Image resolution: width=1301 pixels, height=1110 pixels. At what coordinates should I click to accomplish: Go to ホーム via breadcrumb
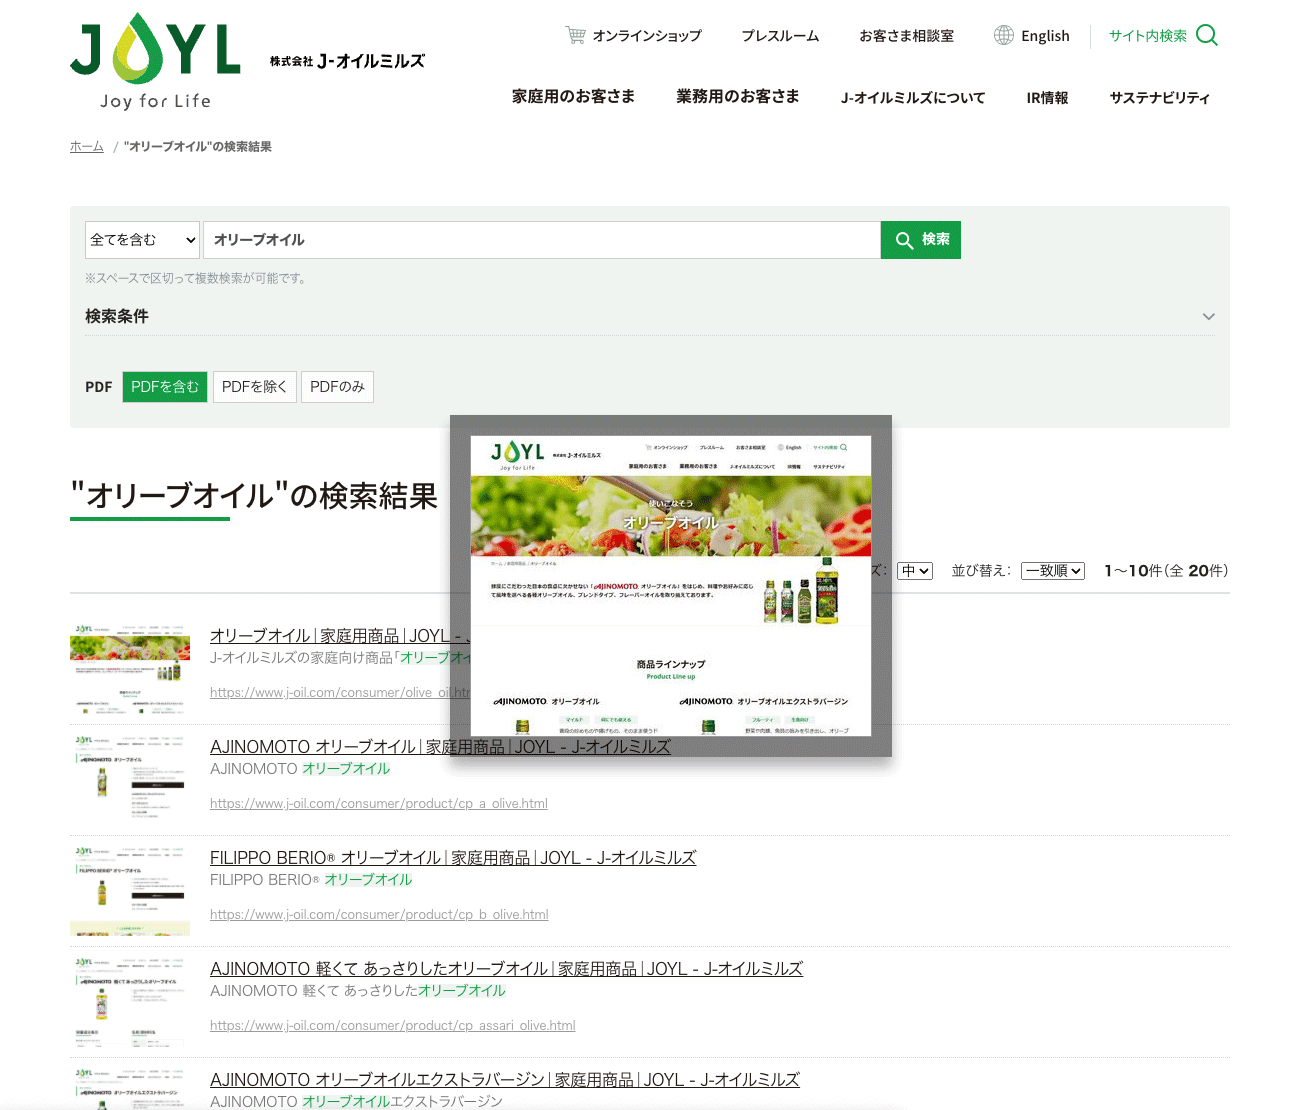coord(87,146)
